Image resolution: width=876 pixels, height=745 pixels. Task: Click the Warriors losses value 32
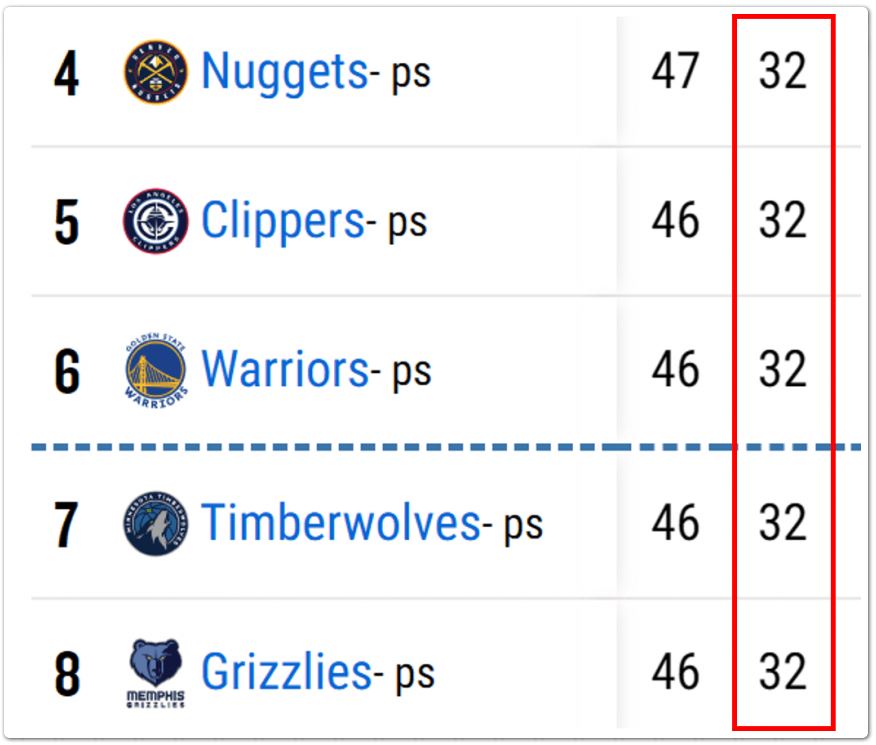pyautogui.click(x=783, y=369)
